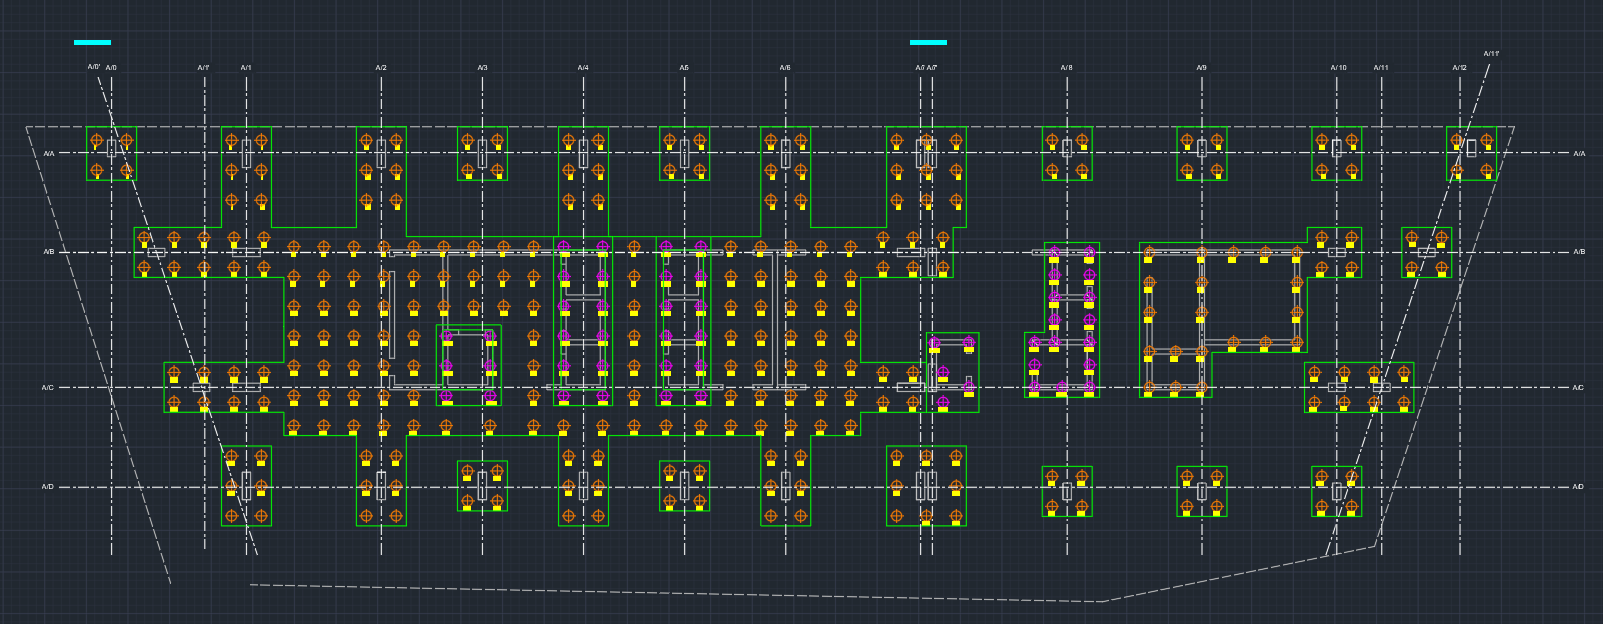Screen dimensions: 1603x624
Task: Click the A/6 column axis label
Action: (x=785, y=68)
